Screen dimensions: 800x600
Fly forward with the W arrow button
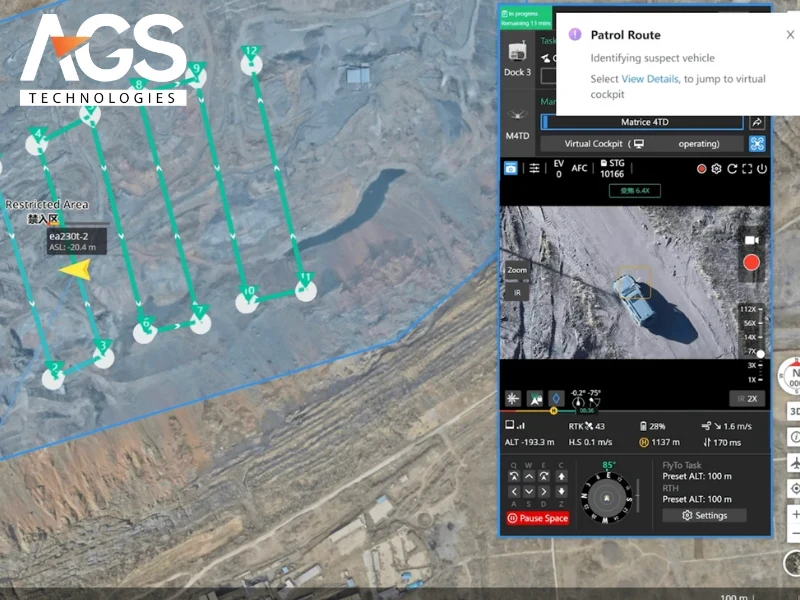click(529, 477)
